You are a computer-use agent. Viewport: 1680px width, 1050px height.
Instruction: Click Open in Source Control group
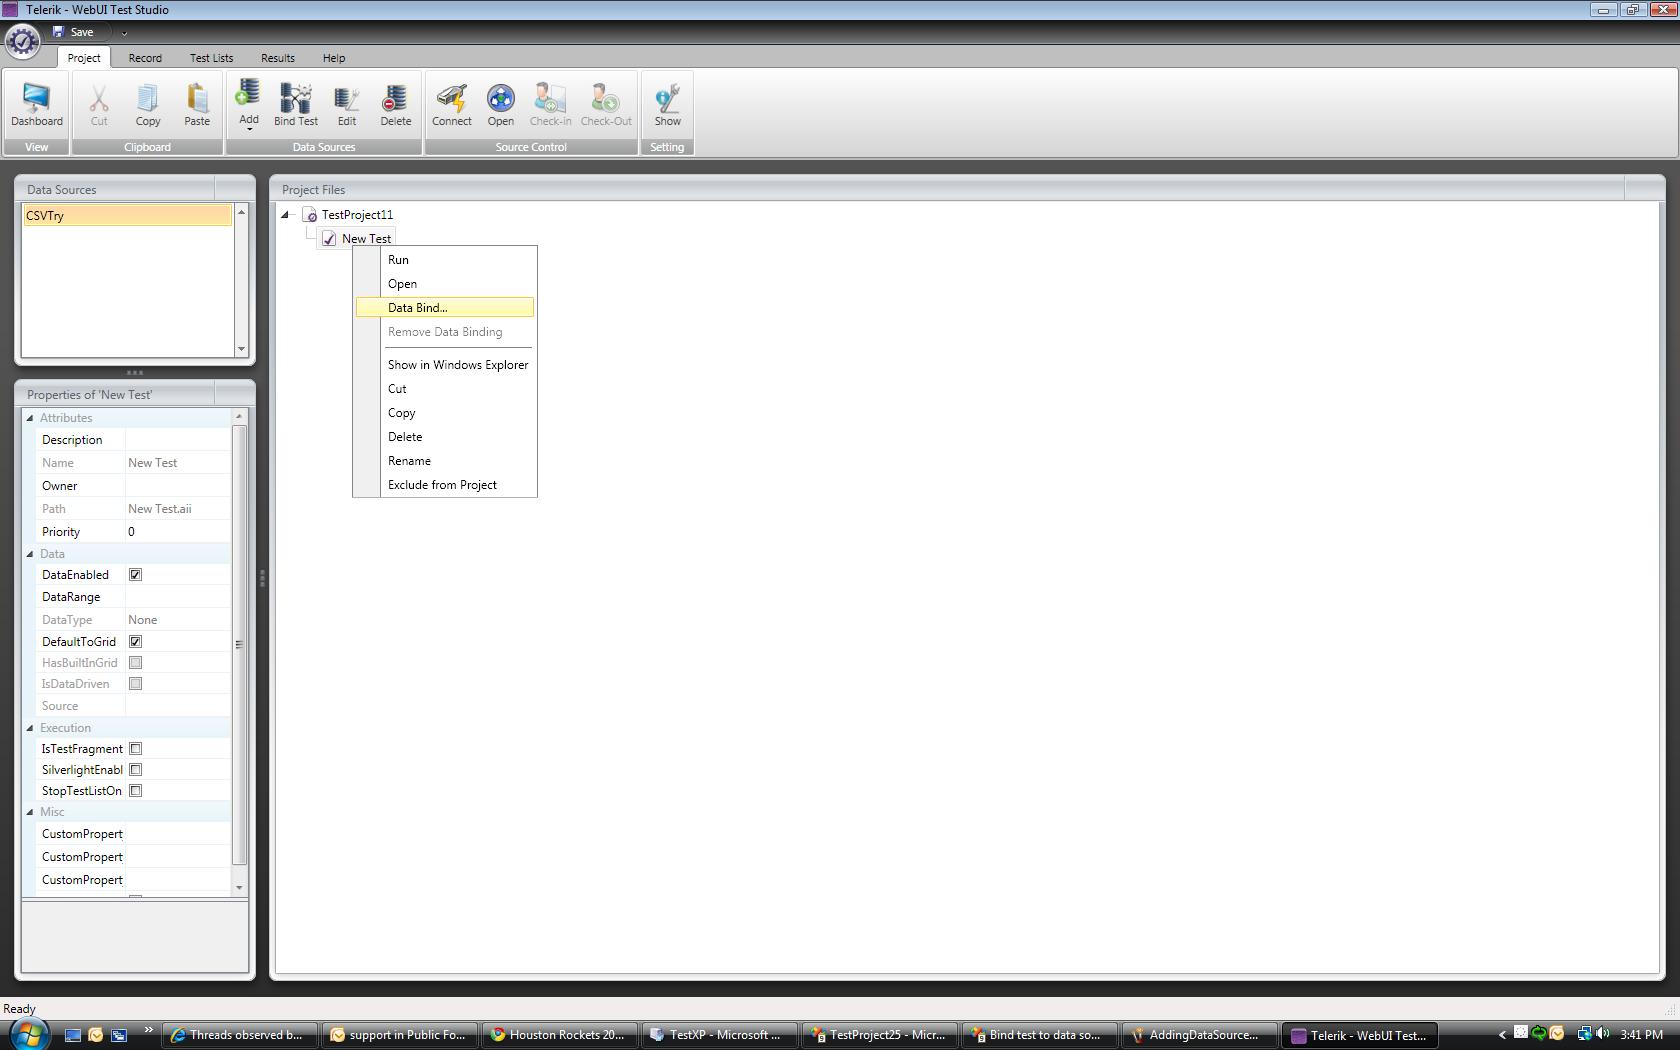(x=501, y=105)
